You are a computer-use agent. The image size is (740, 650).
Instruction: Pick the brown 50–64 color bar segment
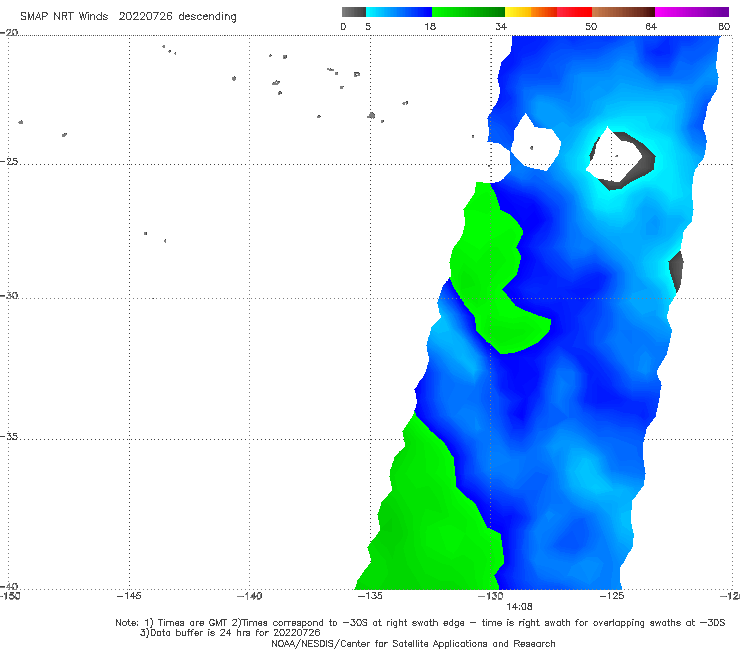(623, 12)
